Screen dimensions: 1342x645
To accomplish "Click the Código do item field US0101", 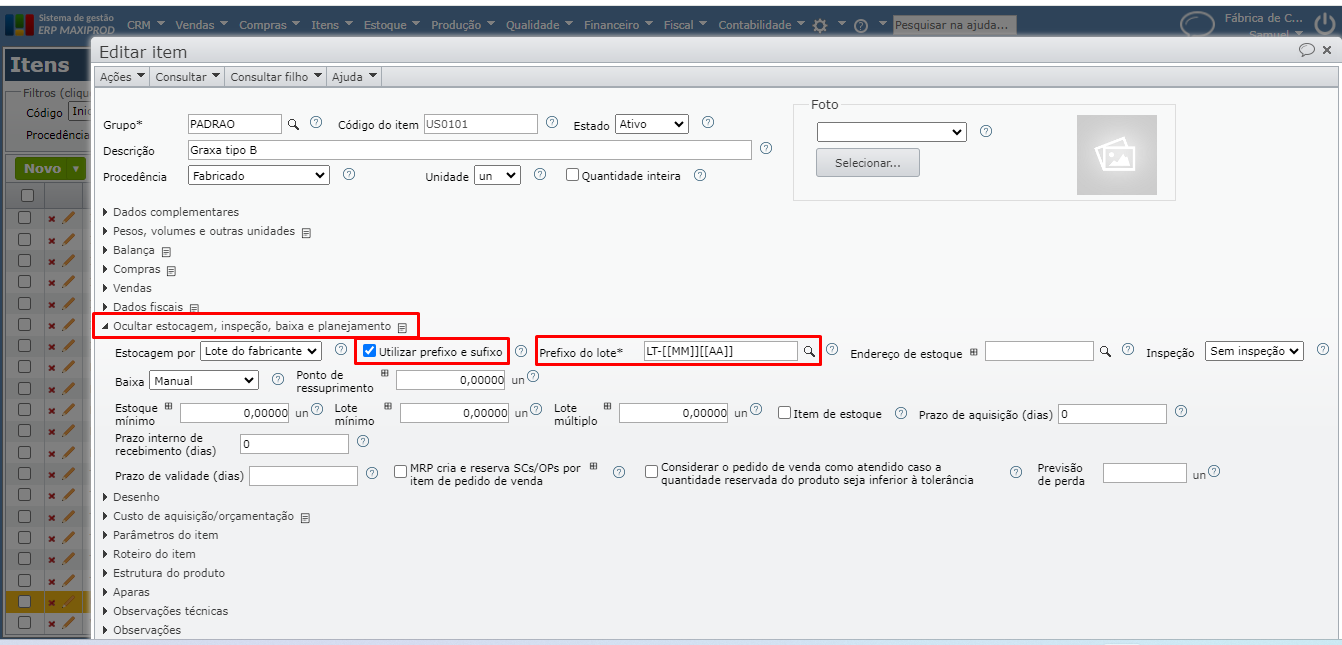I will 481,124.
